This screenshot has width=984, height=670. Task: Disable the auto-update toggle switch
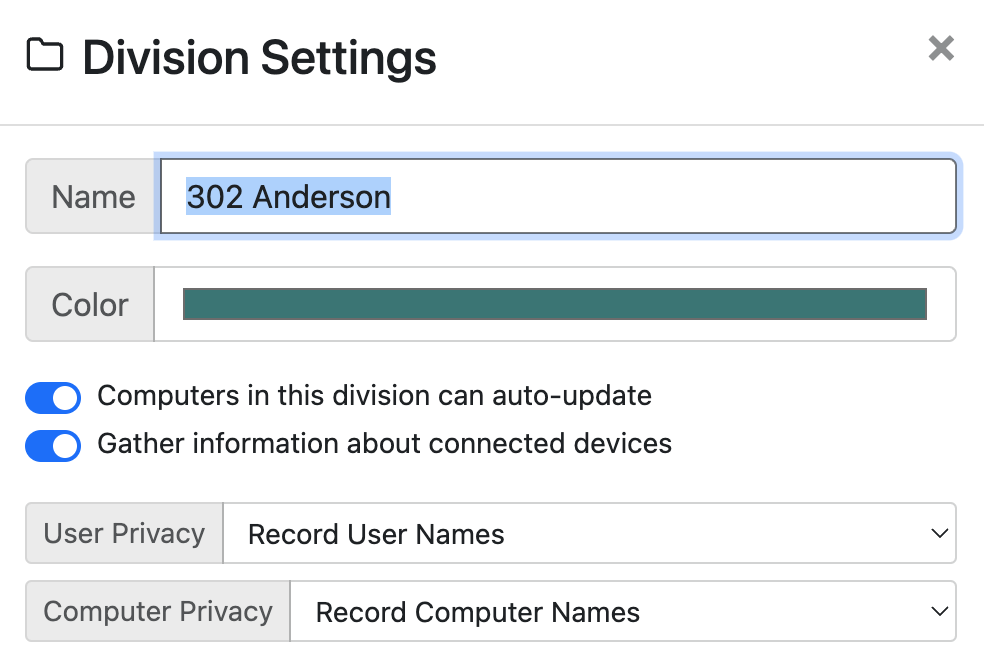(53, 398)
